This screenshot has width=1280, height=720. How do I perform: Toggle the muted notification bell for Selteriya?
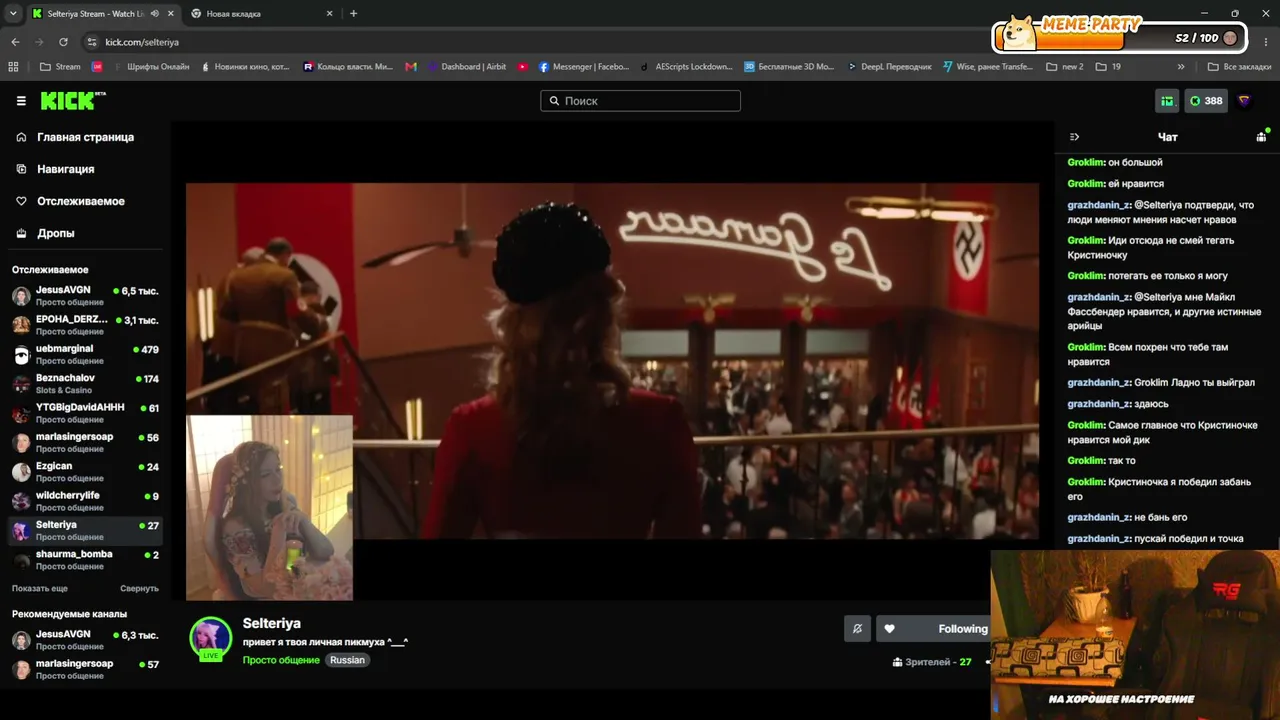click(x=857, y=629)
